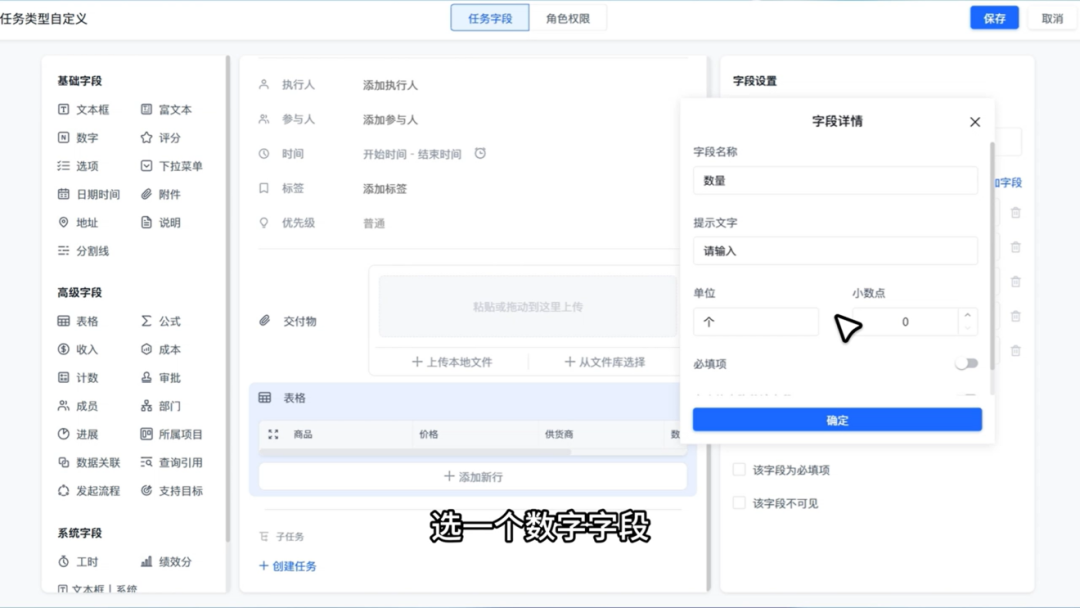Switch to 任务字段 tab

pyautogui.click(x=490, y=19)
